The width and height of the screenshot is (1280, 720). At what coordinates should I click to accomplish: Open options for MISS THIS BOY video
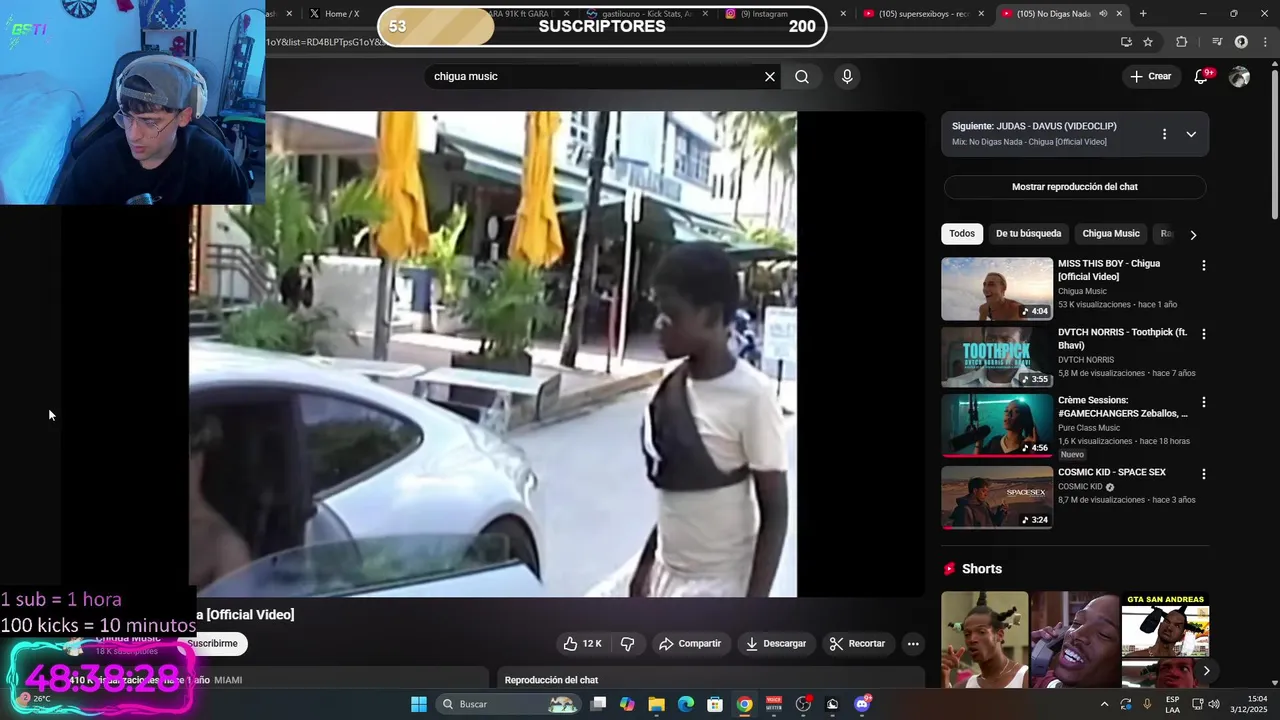click(1204, 266)
